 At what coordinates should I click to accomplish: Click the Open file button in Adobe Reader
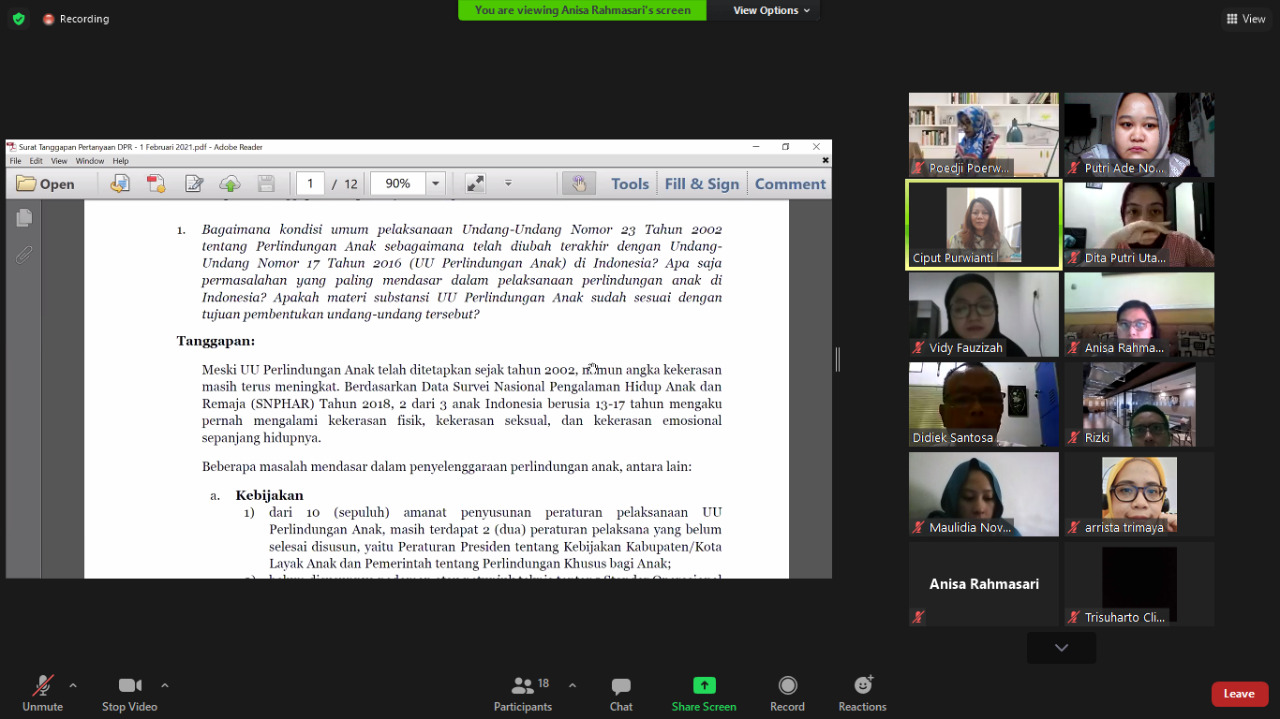point(46,184)
